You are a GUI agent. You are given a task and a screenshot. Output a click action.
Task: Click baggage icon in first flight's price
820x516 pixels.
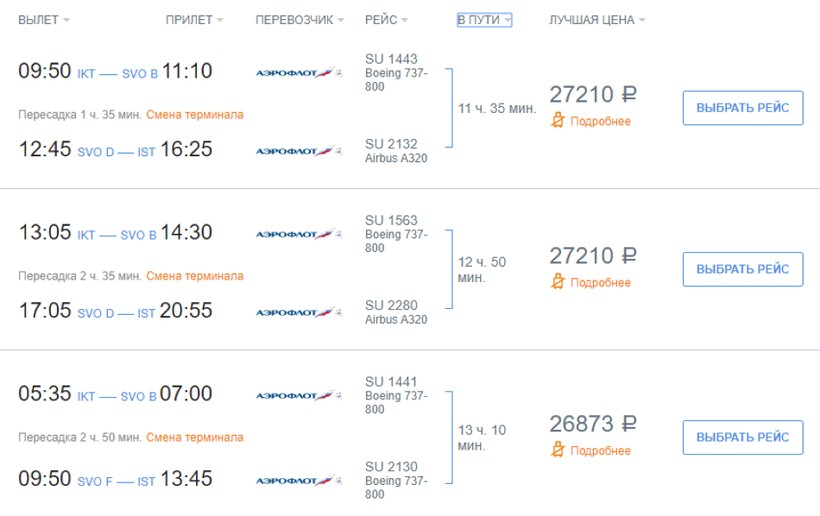pyautogui.click(x=559, y=121)
